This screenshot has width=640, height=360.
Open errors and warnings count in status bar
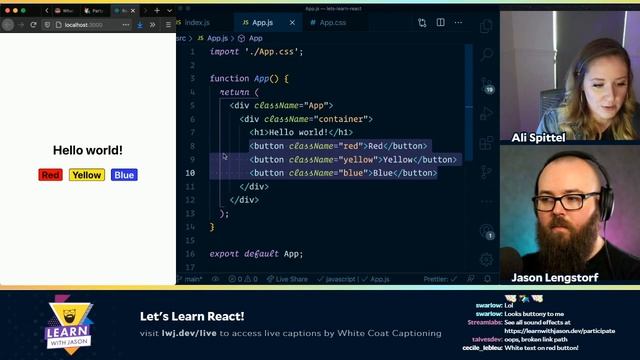pos(243,279)
